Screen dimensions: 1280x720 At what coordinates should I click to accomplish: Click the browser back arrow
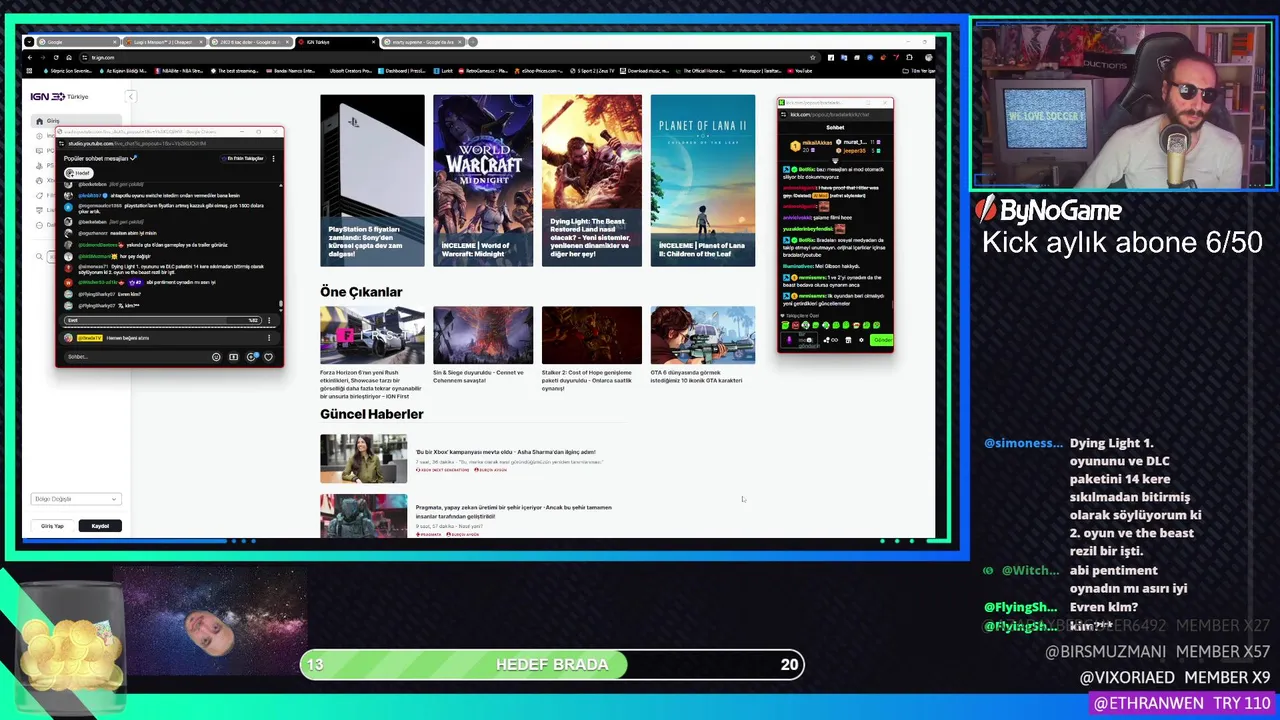pyautogui.click(x=30, y=57)
